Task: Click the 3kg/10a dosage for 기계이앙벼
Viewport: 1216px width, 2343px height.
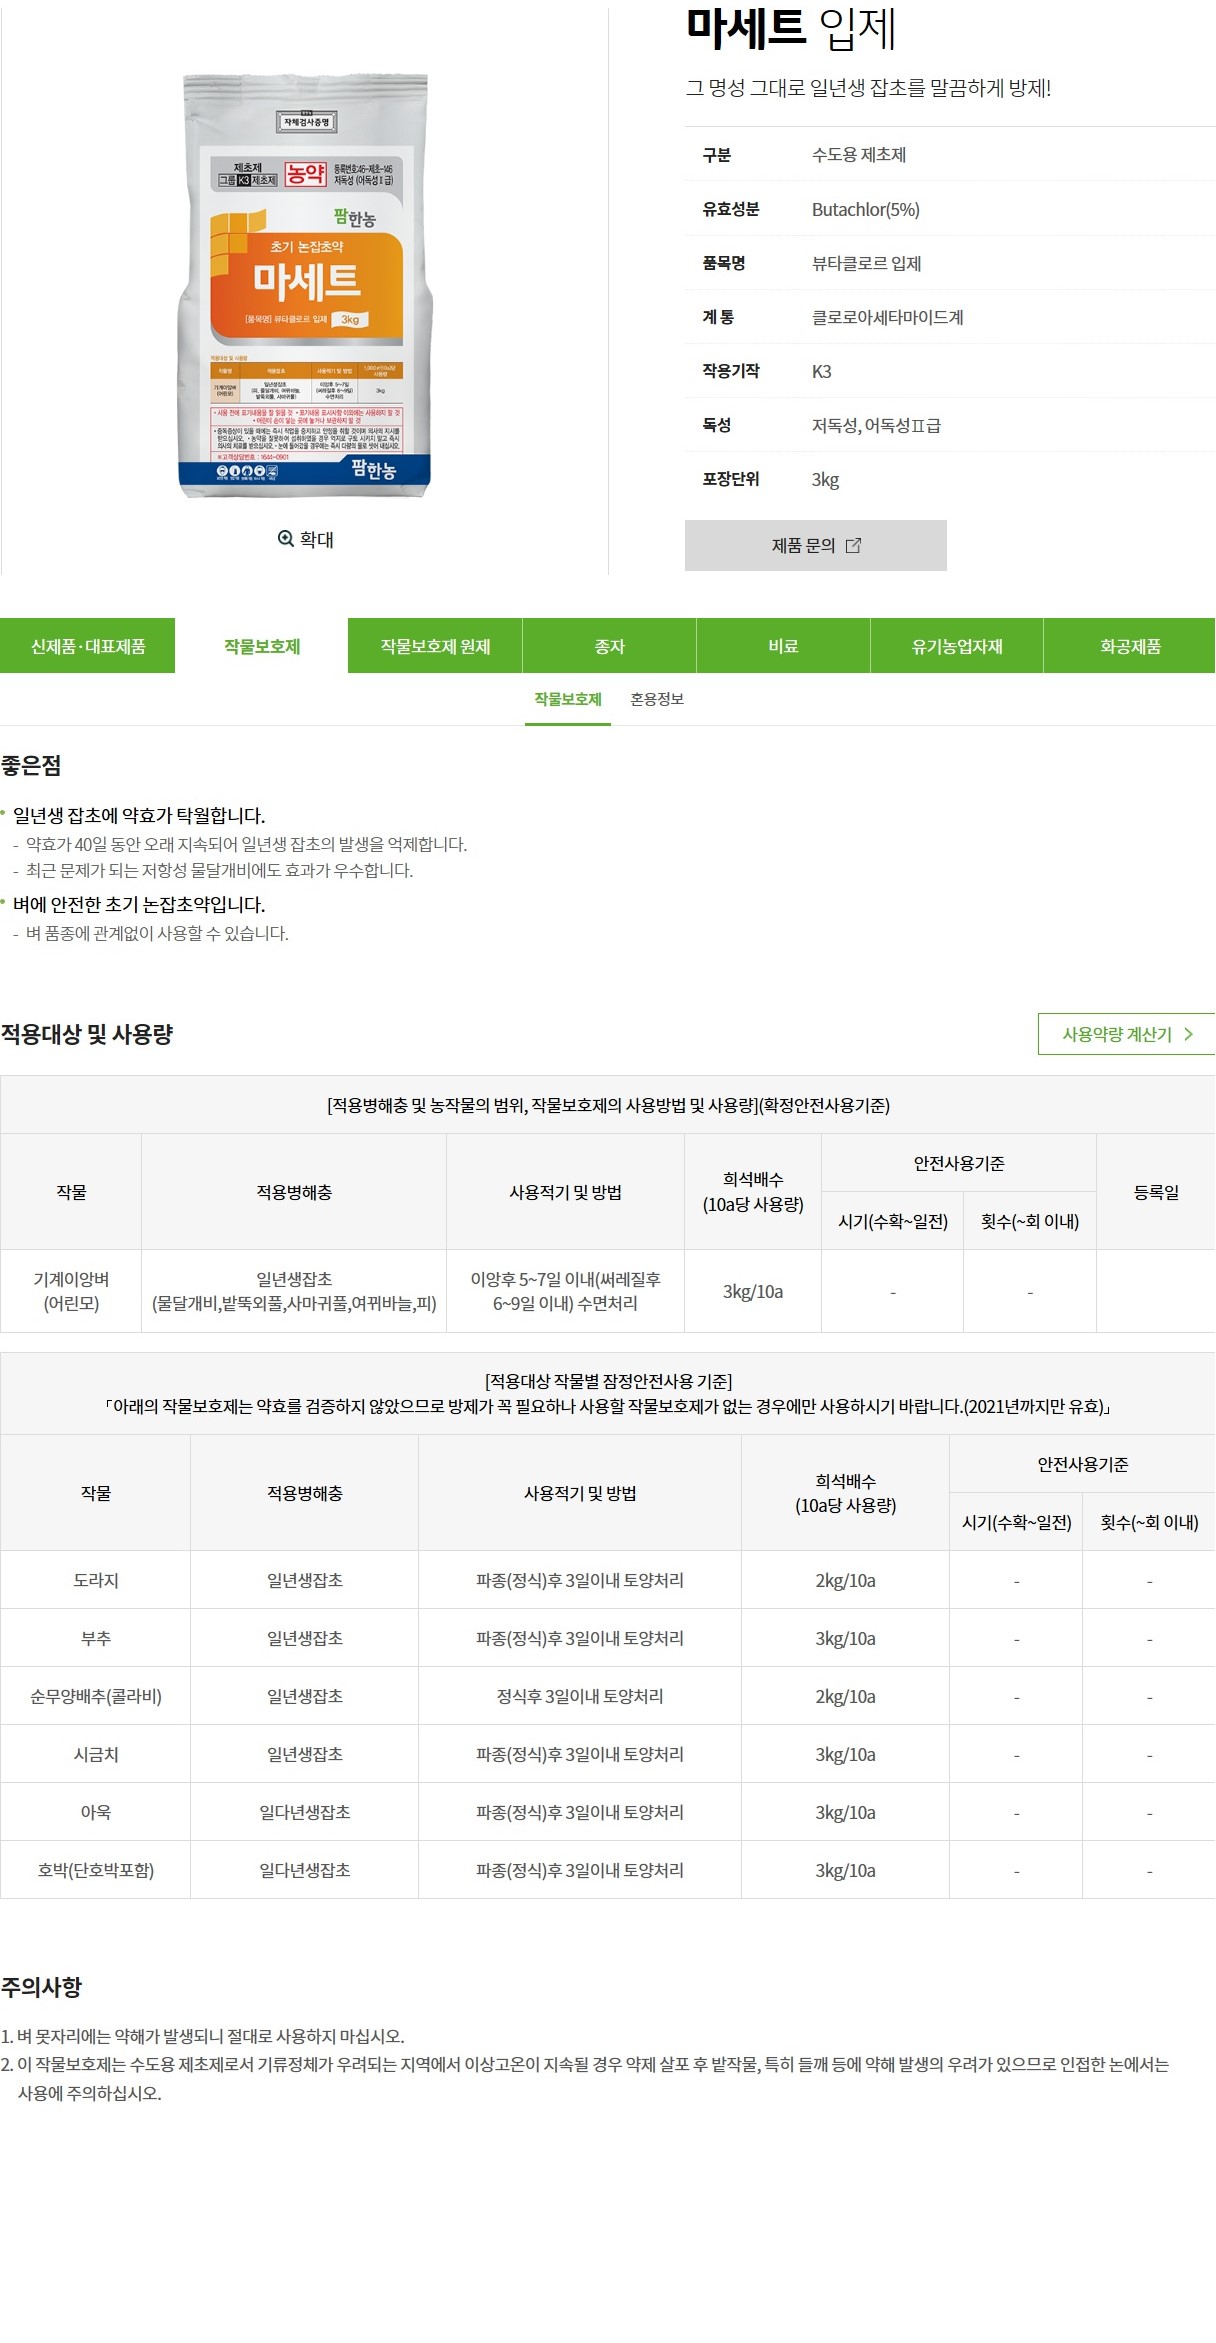Action: click(753, 1291)
